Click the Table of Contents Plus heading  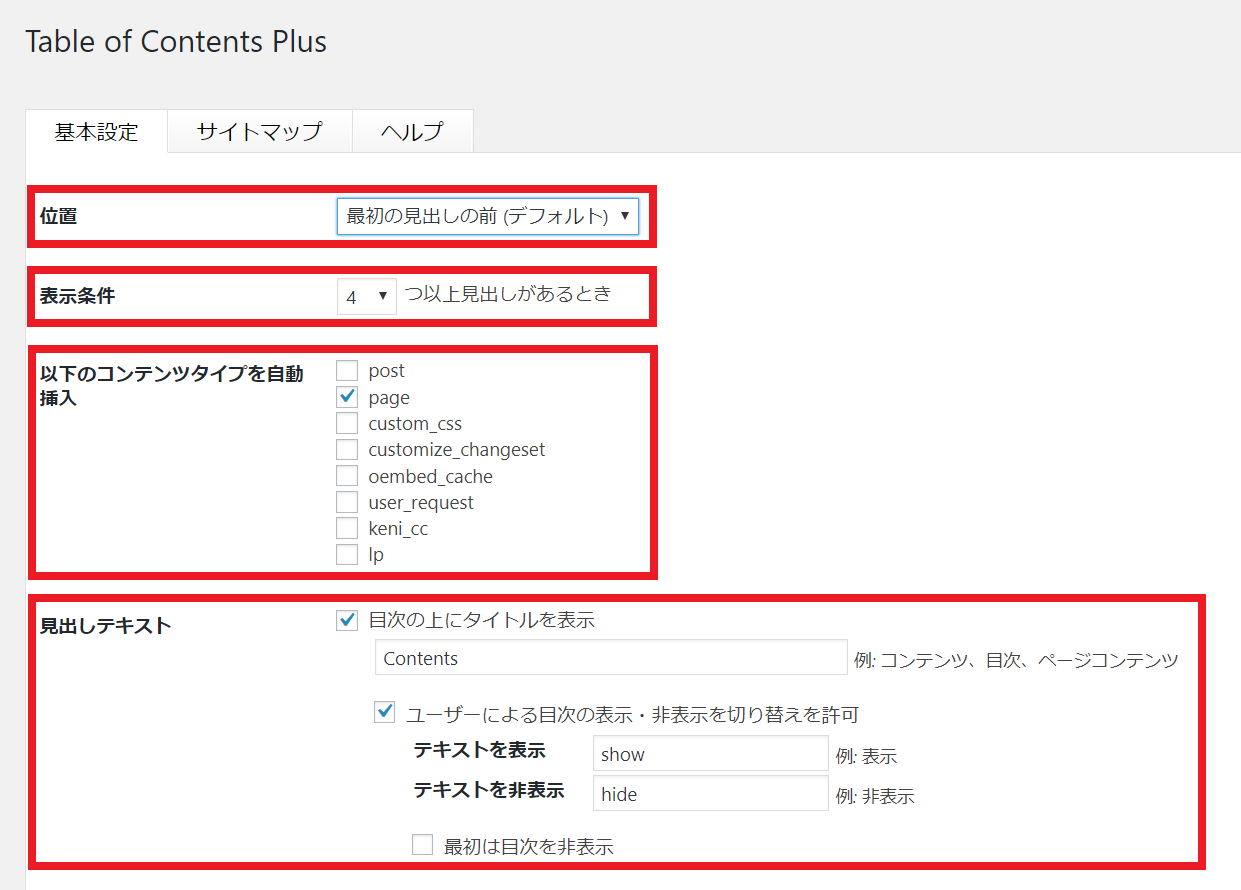[176, 42]
